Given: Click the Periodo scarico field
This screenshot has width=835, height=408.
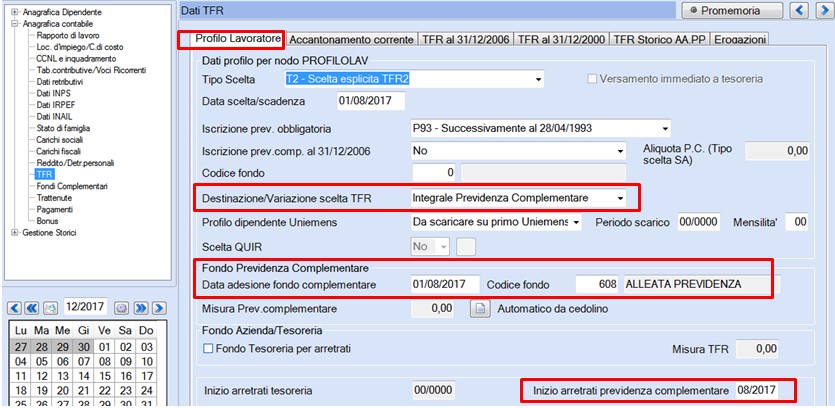Looking at the screenshot, I should [x=699, y=223].
